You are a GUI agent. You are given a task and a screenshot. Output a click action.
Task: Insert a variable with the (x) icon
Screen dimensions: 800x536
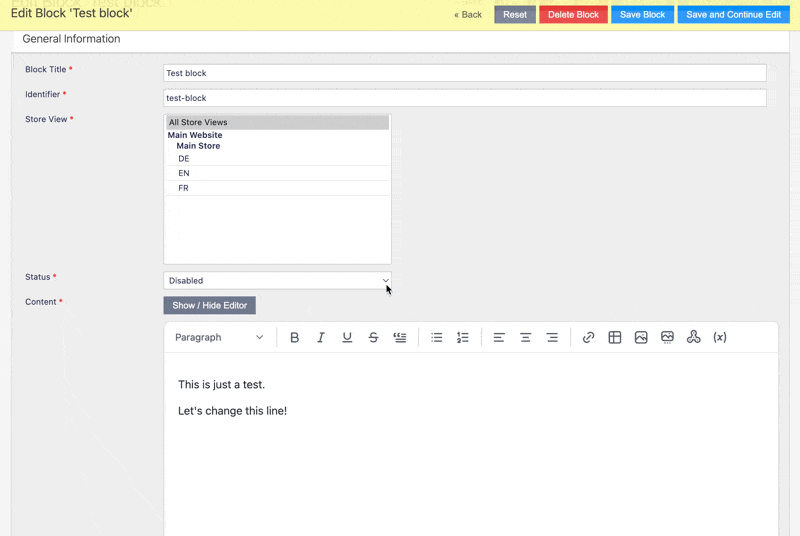click(720, 338)
